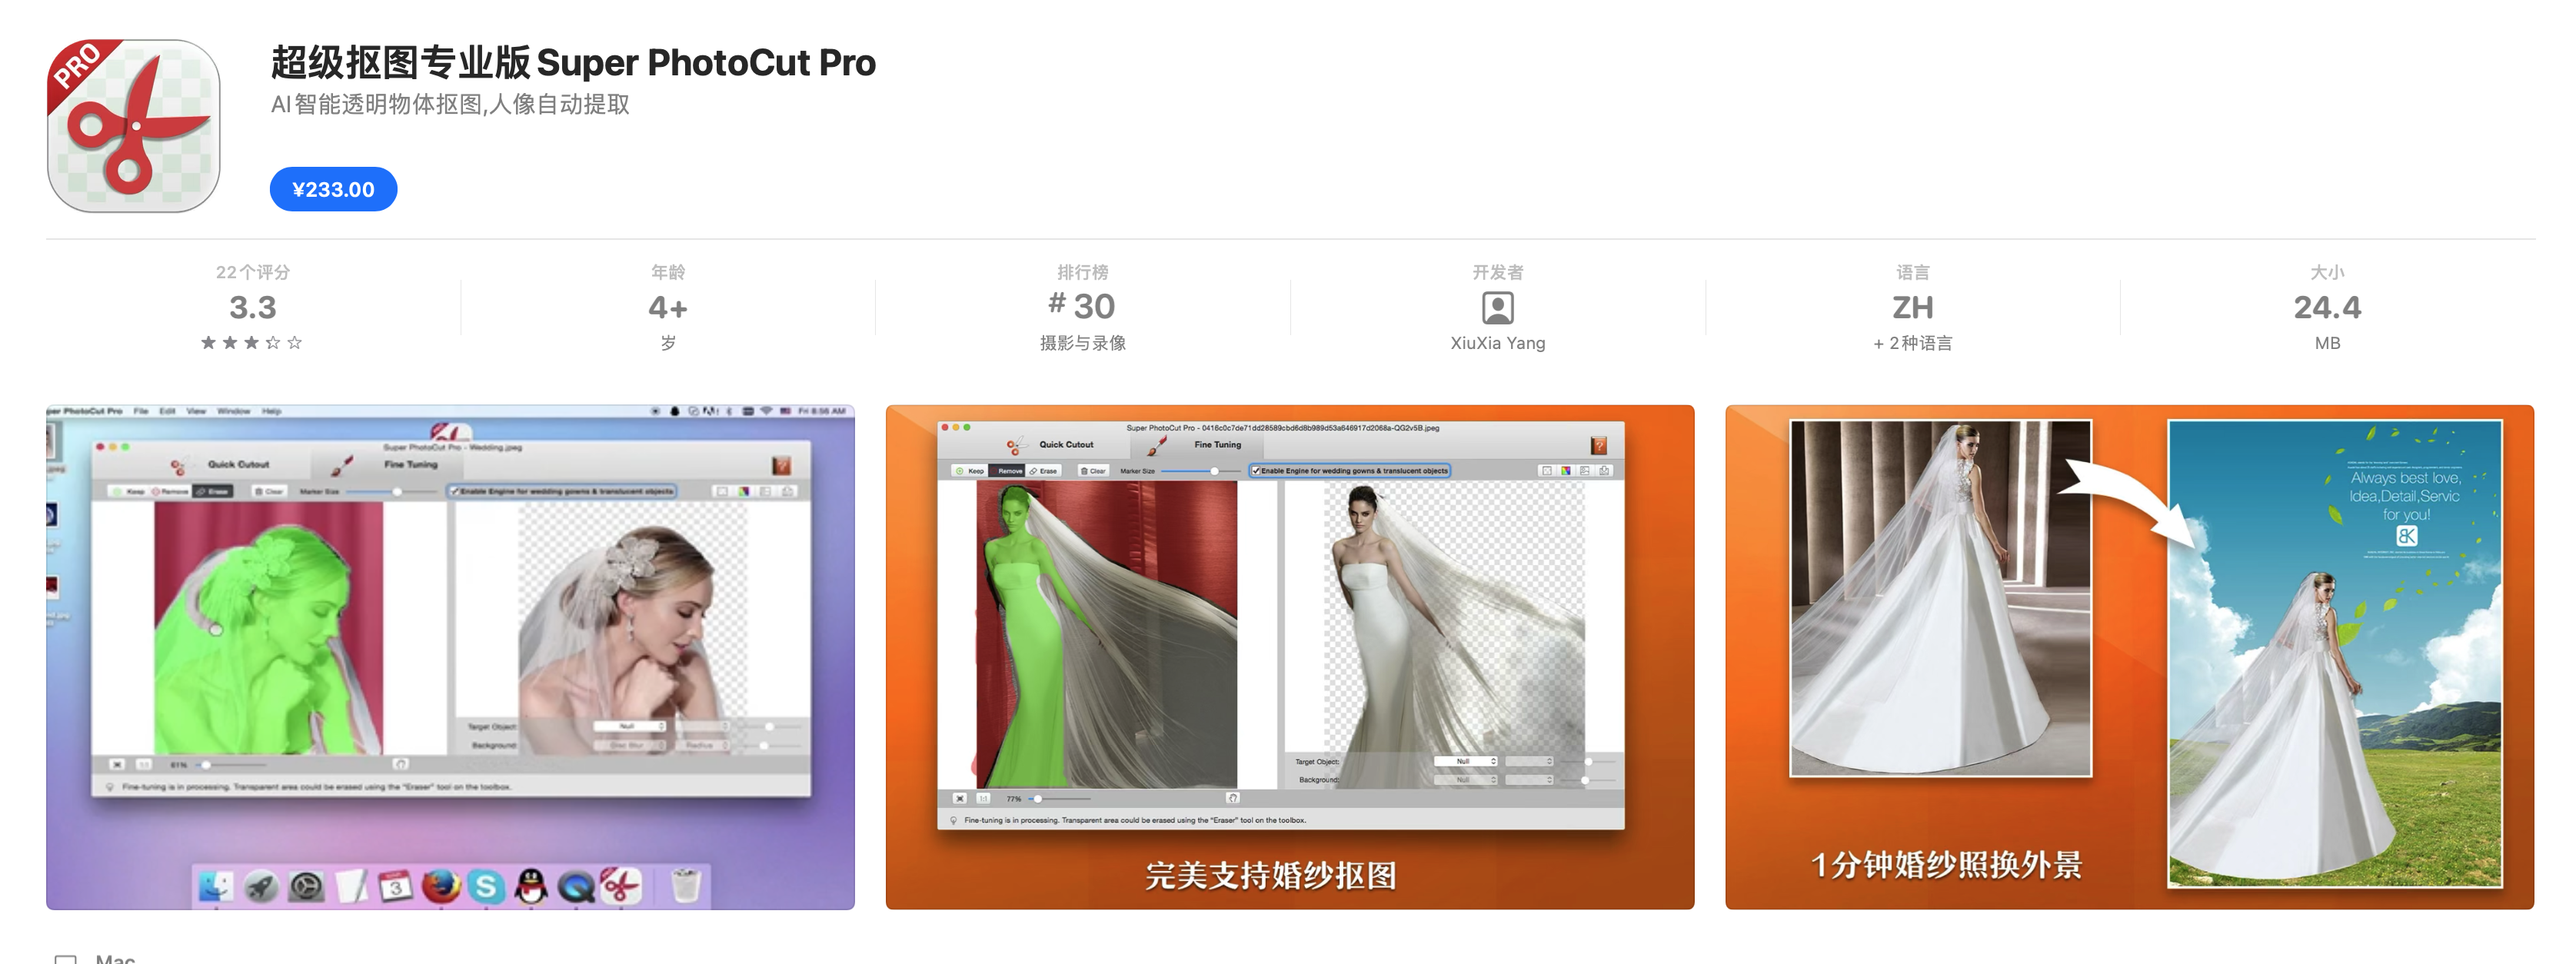2576x964 pixels.
Task: Click the developer person icon above XiuXia Yang
Action: [1497, 307]
